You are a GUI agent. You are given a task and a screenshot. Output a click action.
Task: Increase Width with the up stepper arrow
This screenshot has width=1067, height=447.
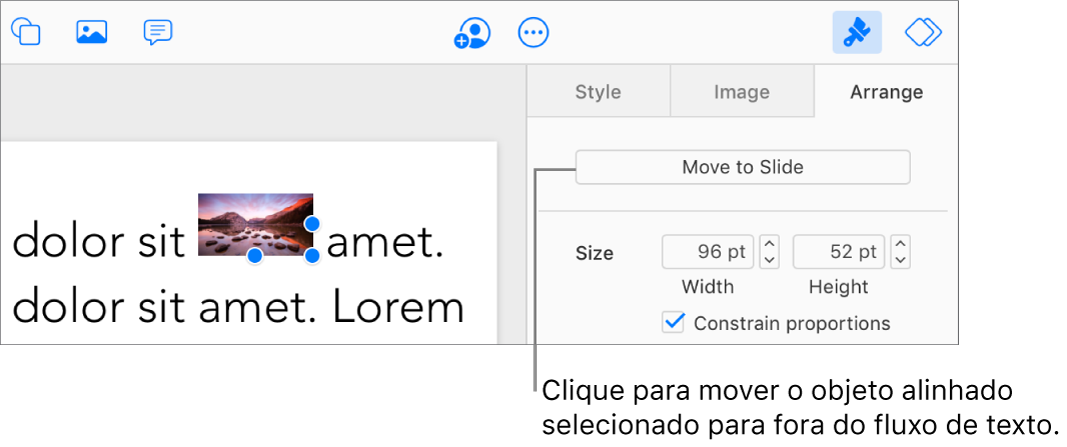coord(770,244)
